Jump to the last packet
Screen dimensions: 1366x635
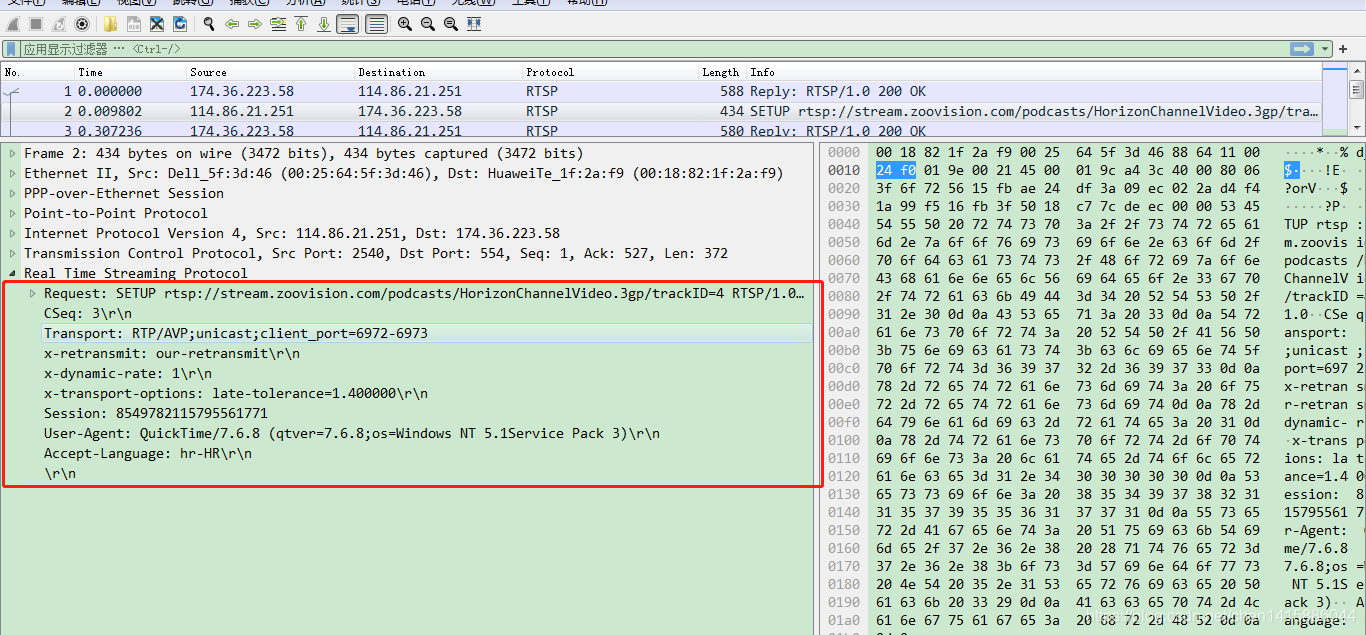click(x=324, y=23)
